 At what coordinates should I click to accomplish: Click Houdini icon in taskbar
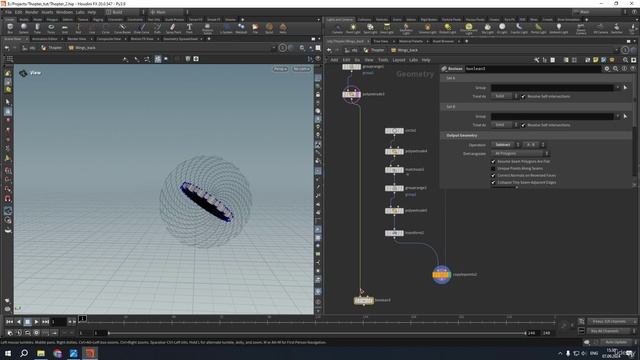point(90,353)
